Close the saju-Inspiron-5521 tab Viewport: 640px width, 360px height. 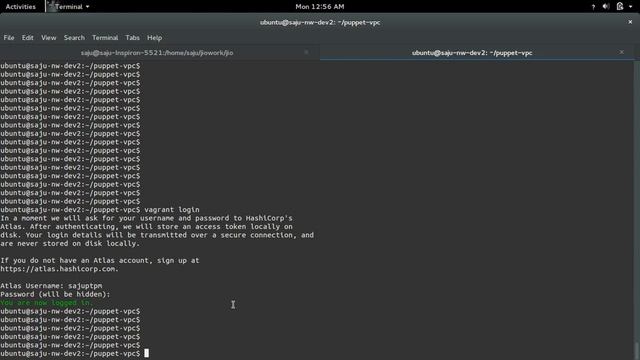tap(306, 52)
